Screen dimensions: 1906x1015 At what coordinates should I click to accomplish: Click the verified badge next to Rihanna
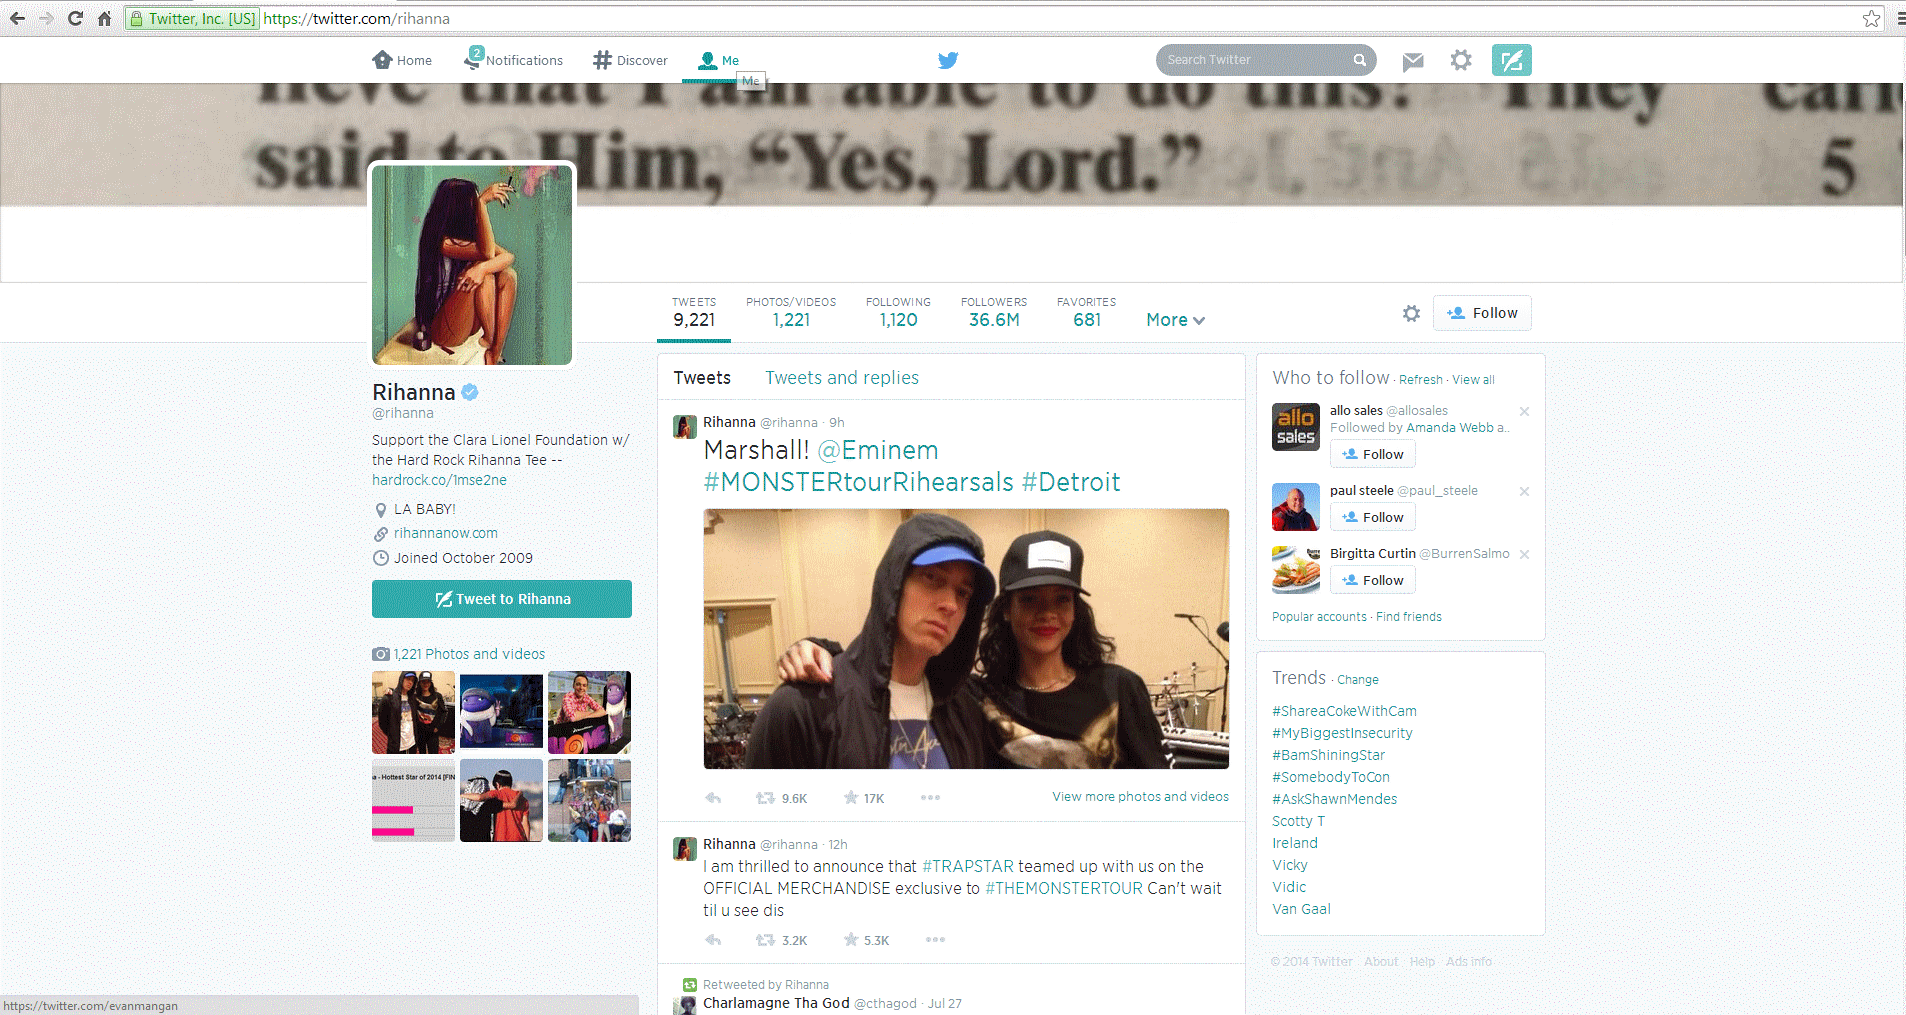(470, 392)
